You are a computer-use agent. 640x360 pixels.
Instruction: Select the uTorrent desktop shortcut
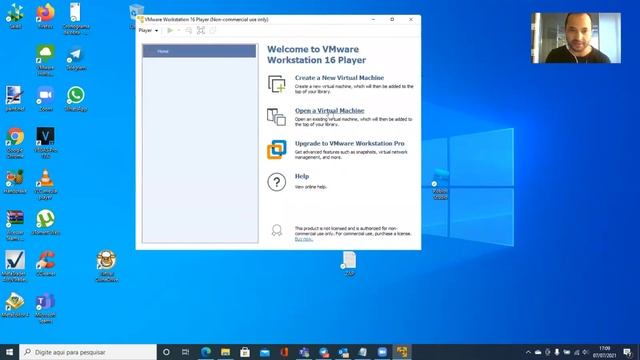point(45,222)
